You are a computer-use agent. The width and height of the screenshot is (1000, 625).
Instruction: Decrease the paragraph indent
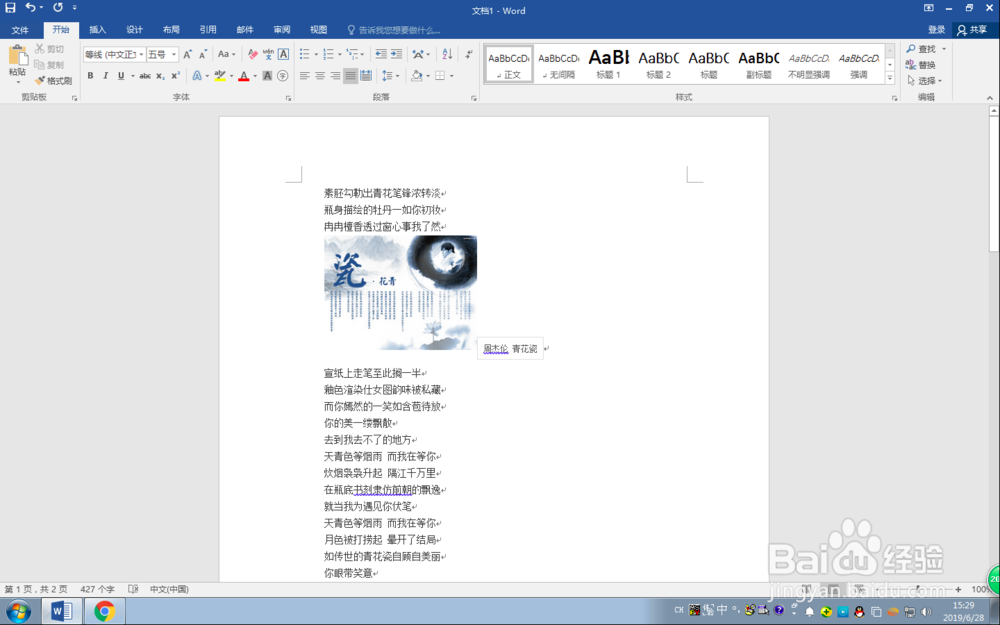pos(381,54)
